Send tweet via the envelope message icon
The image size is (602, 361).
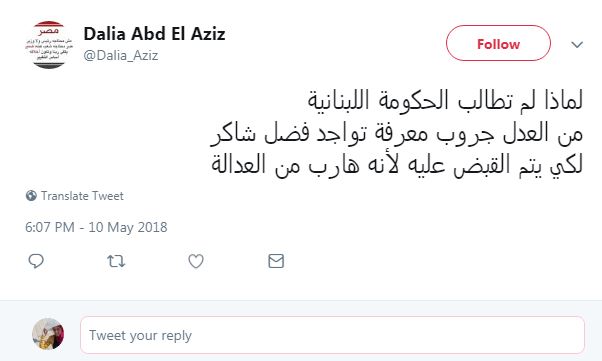tap(276, 261)
